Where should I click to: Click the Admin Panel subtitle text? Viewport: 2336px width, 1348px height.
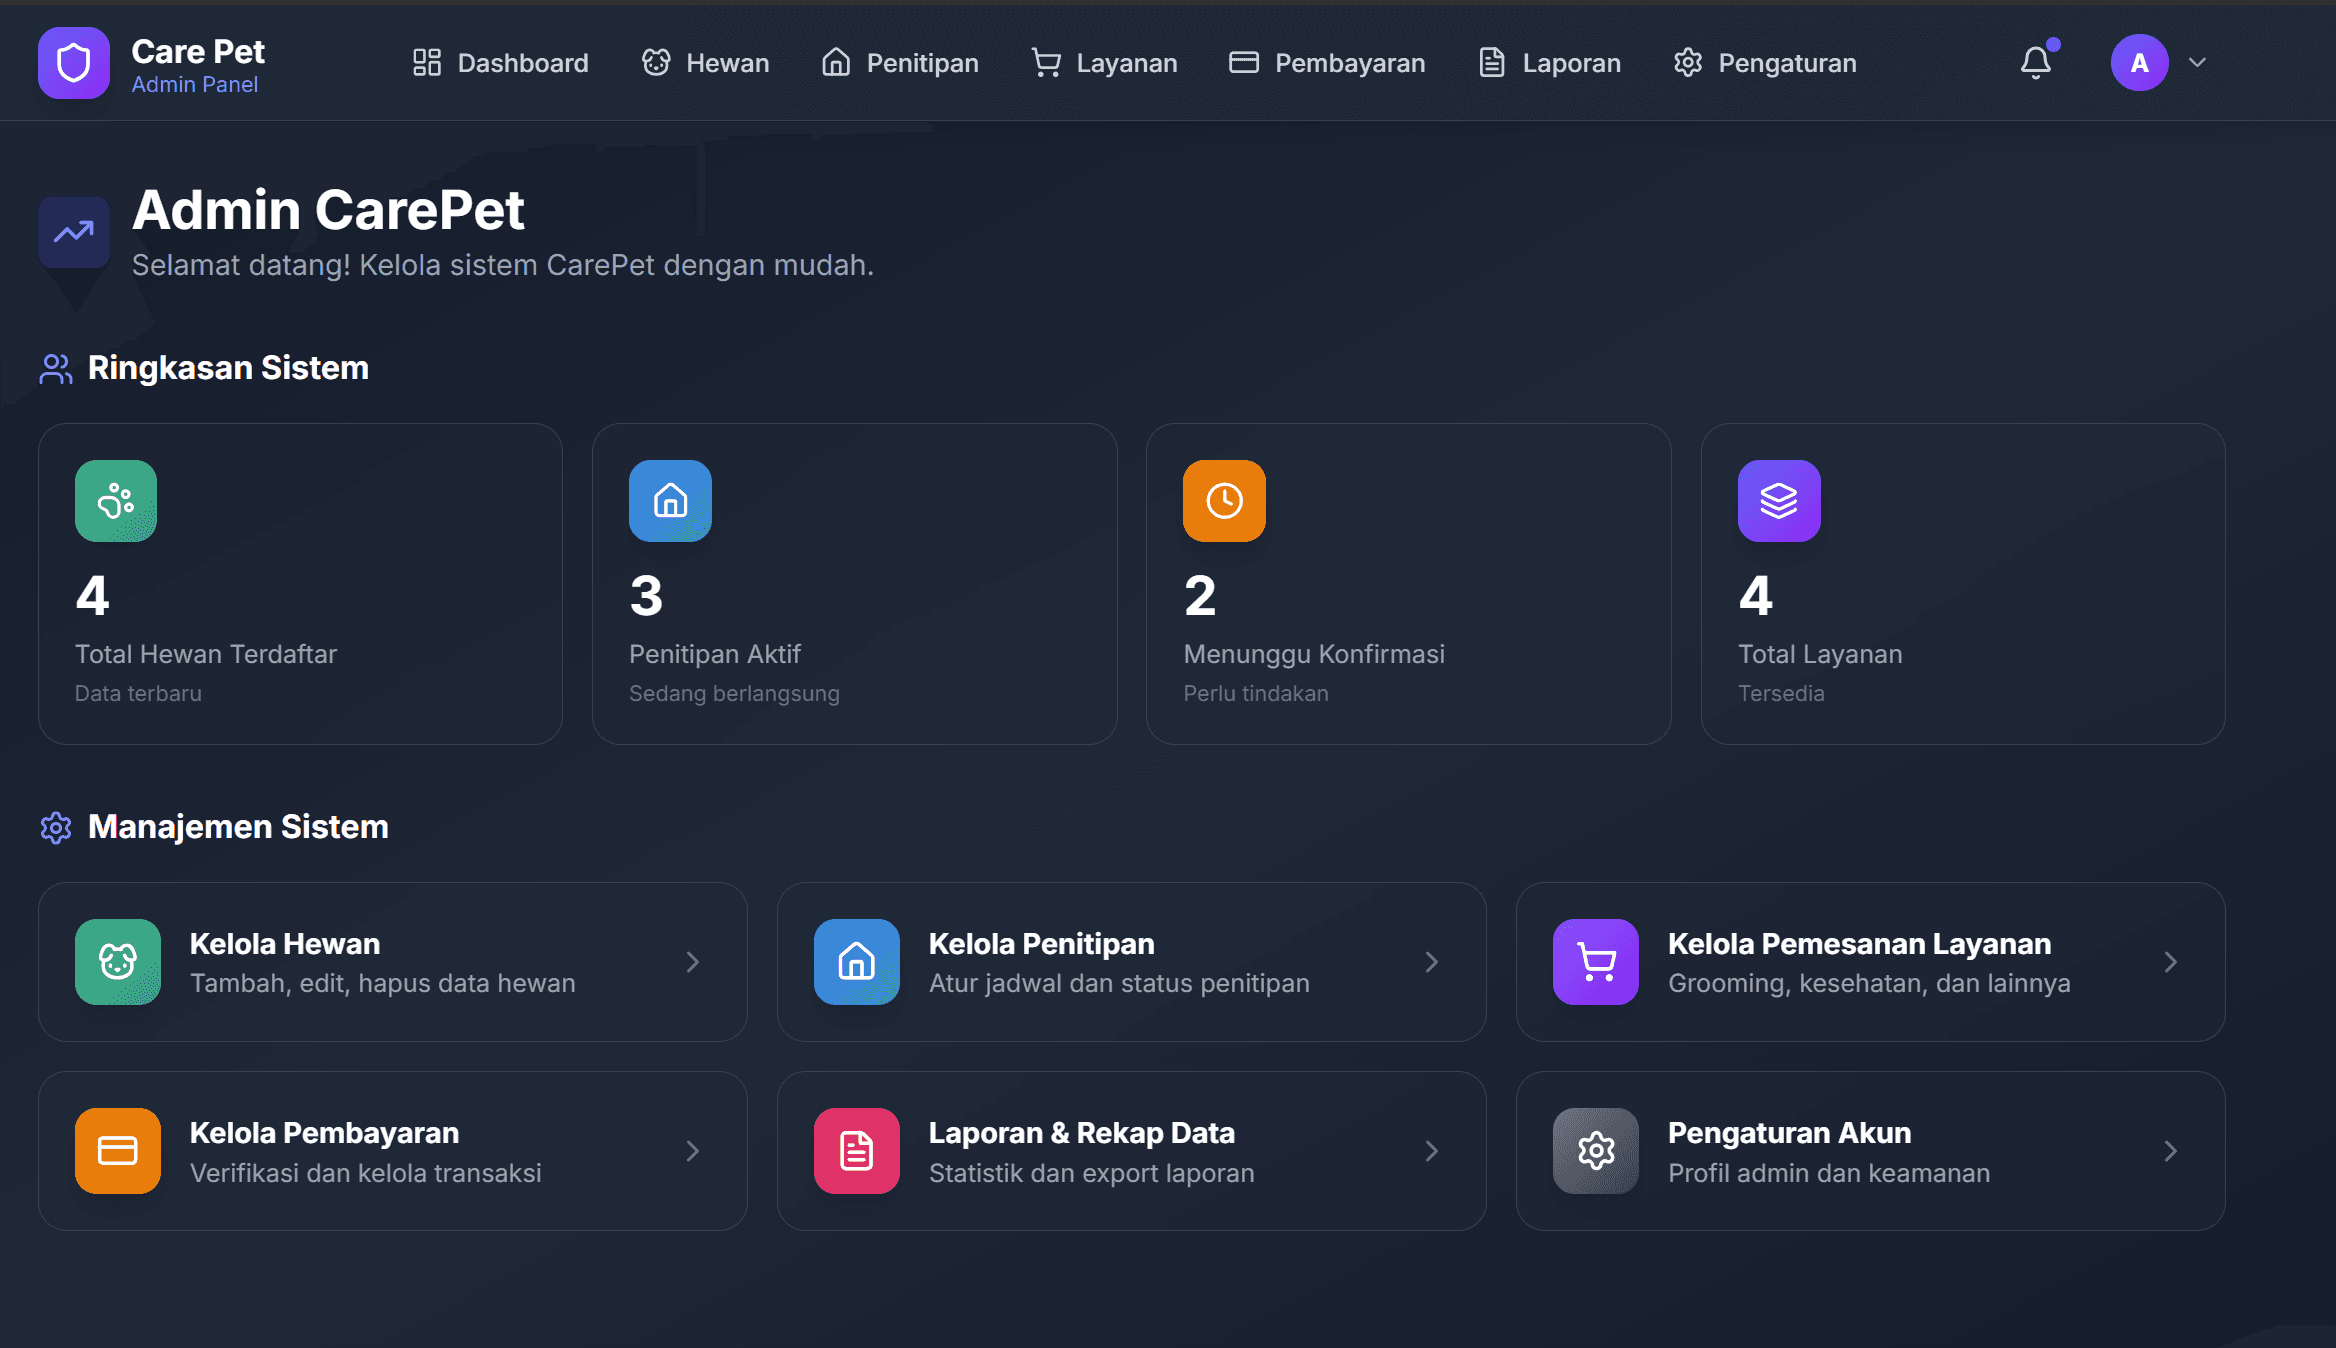(x=195, y=85)
